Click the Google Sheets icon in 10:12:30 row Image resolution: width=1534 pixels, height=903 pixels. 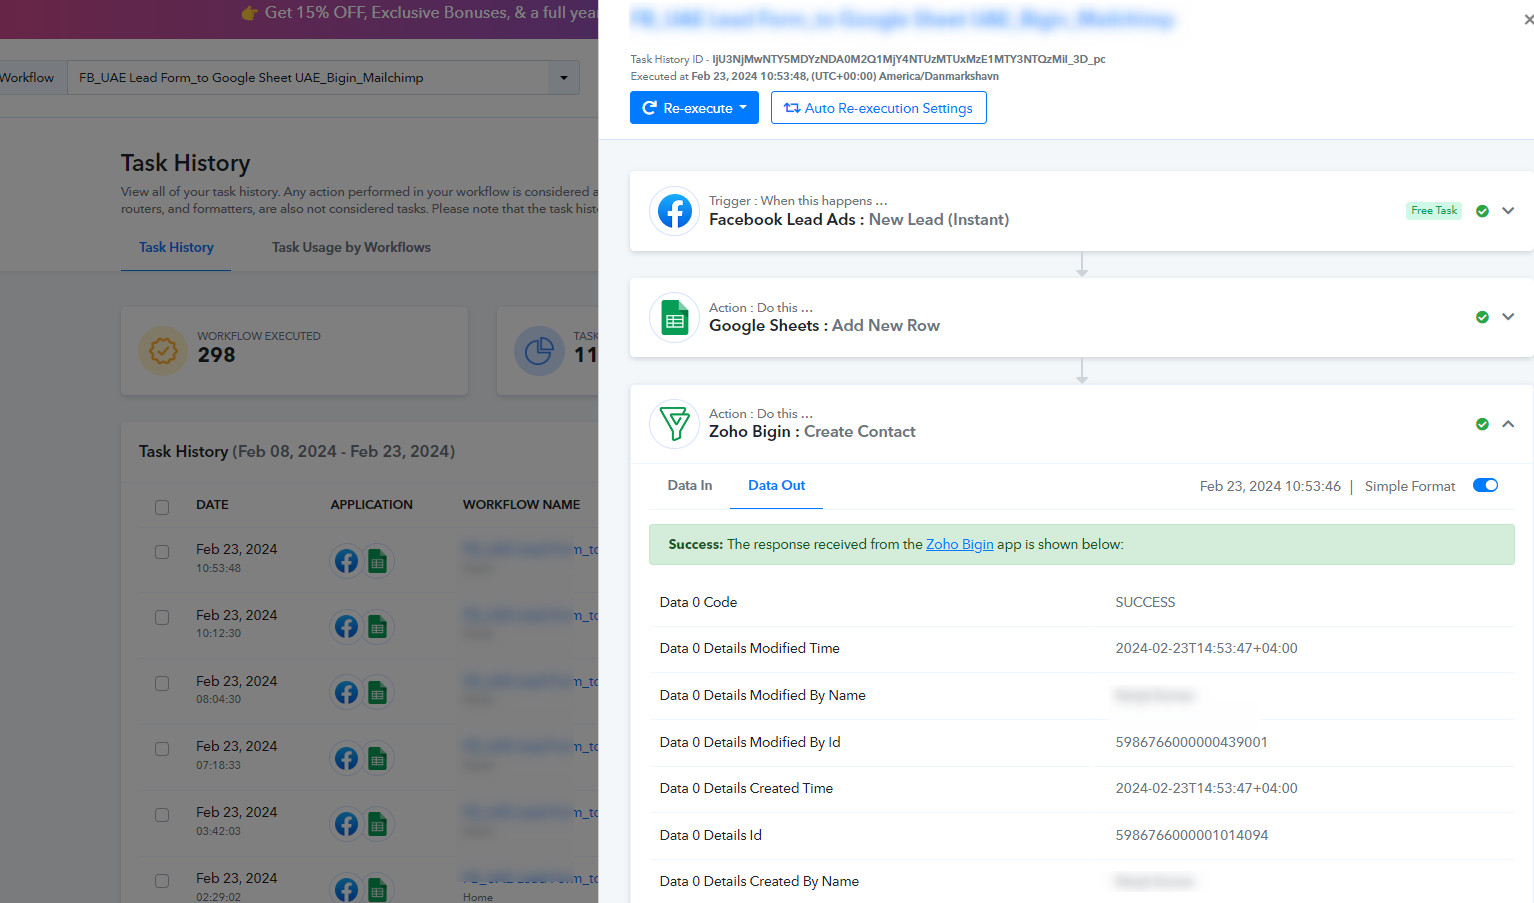click(377, 627)
